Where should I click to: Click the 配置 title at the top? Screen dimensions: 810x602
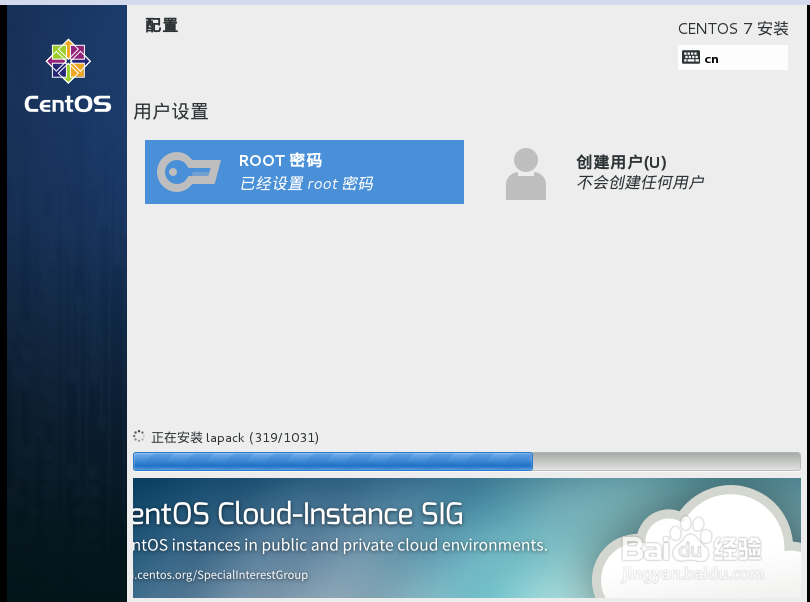(161, 25)
